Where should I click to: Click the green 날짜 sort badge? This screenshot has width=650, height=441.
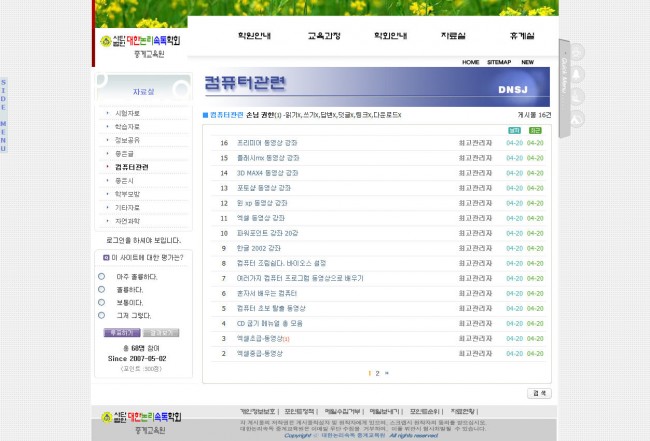point(514,130)
